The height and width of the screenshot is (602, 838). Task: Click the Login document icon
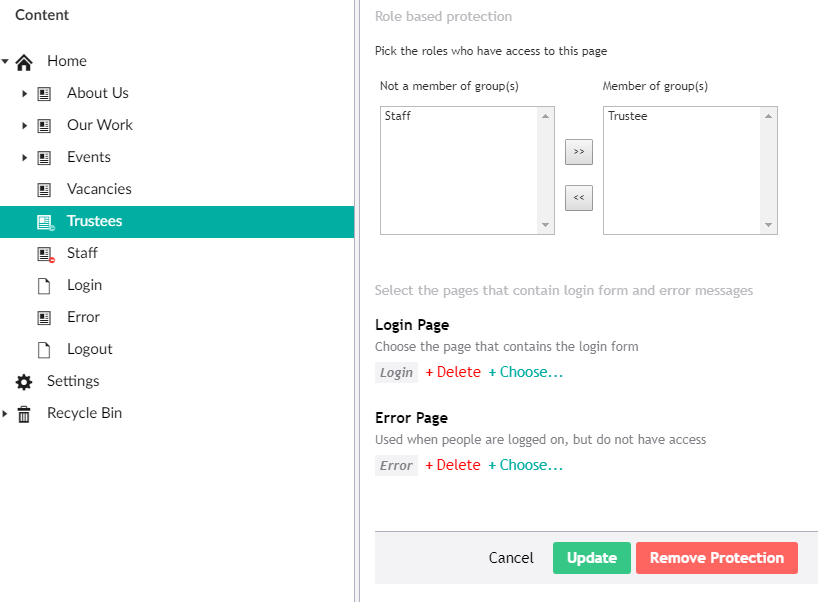tap(44, 286)
